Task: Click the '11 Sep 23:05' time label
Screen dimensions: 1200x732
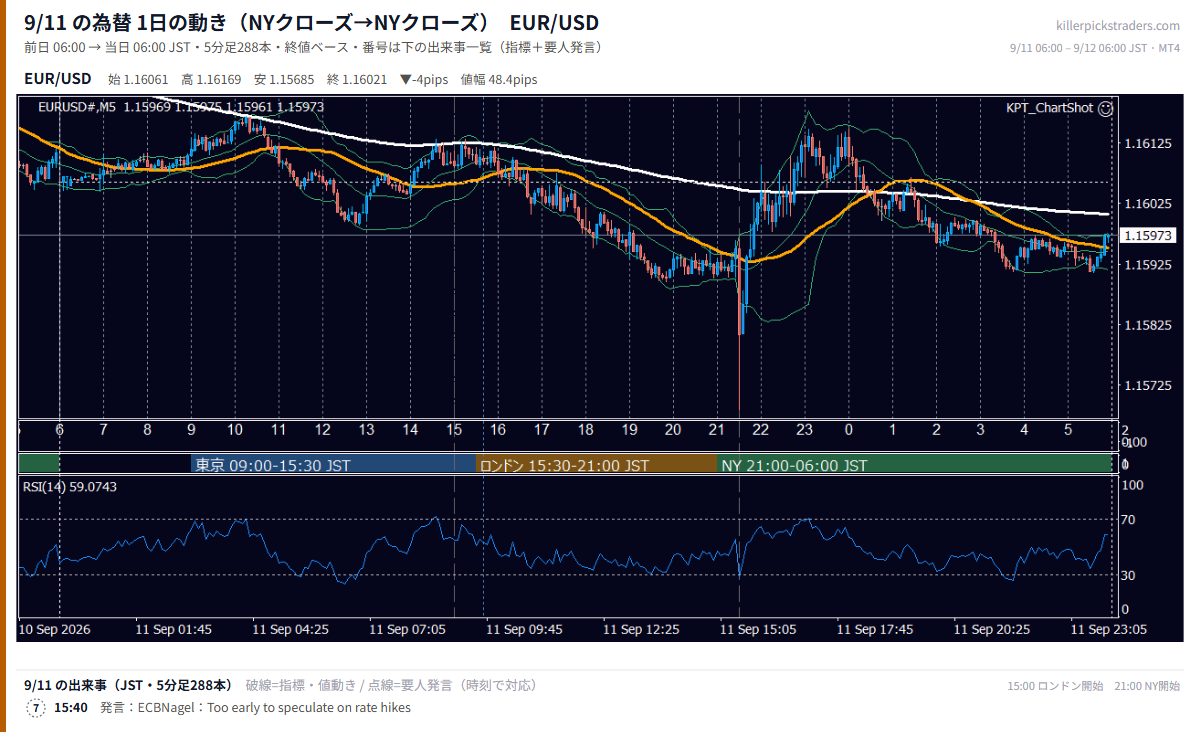Action: 1109,630
